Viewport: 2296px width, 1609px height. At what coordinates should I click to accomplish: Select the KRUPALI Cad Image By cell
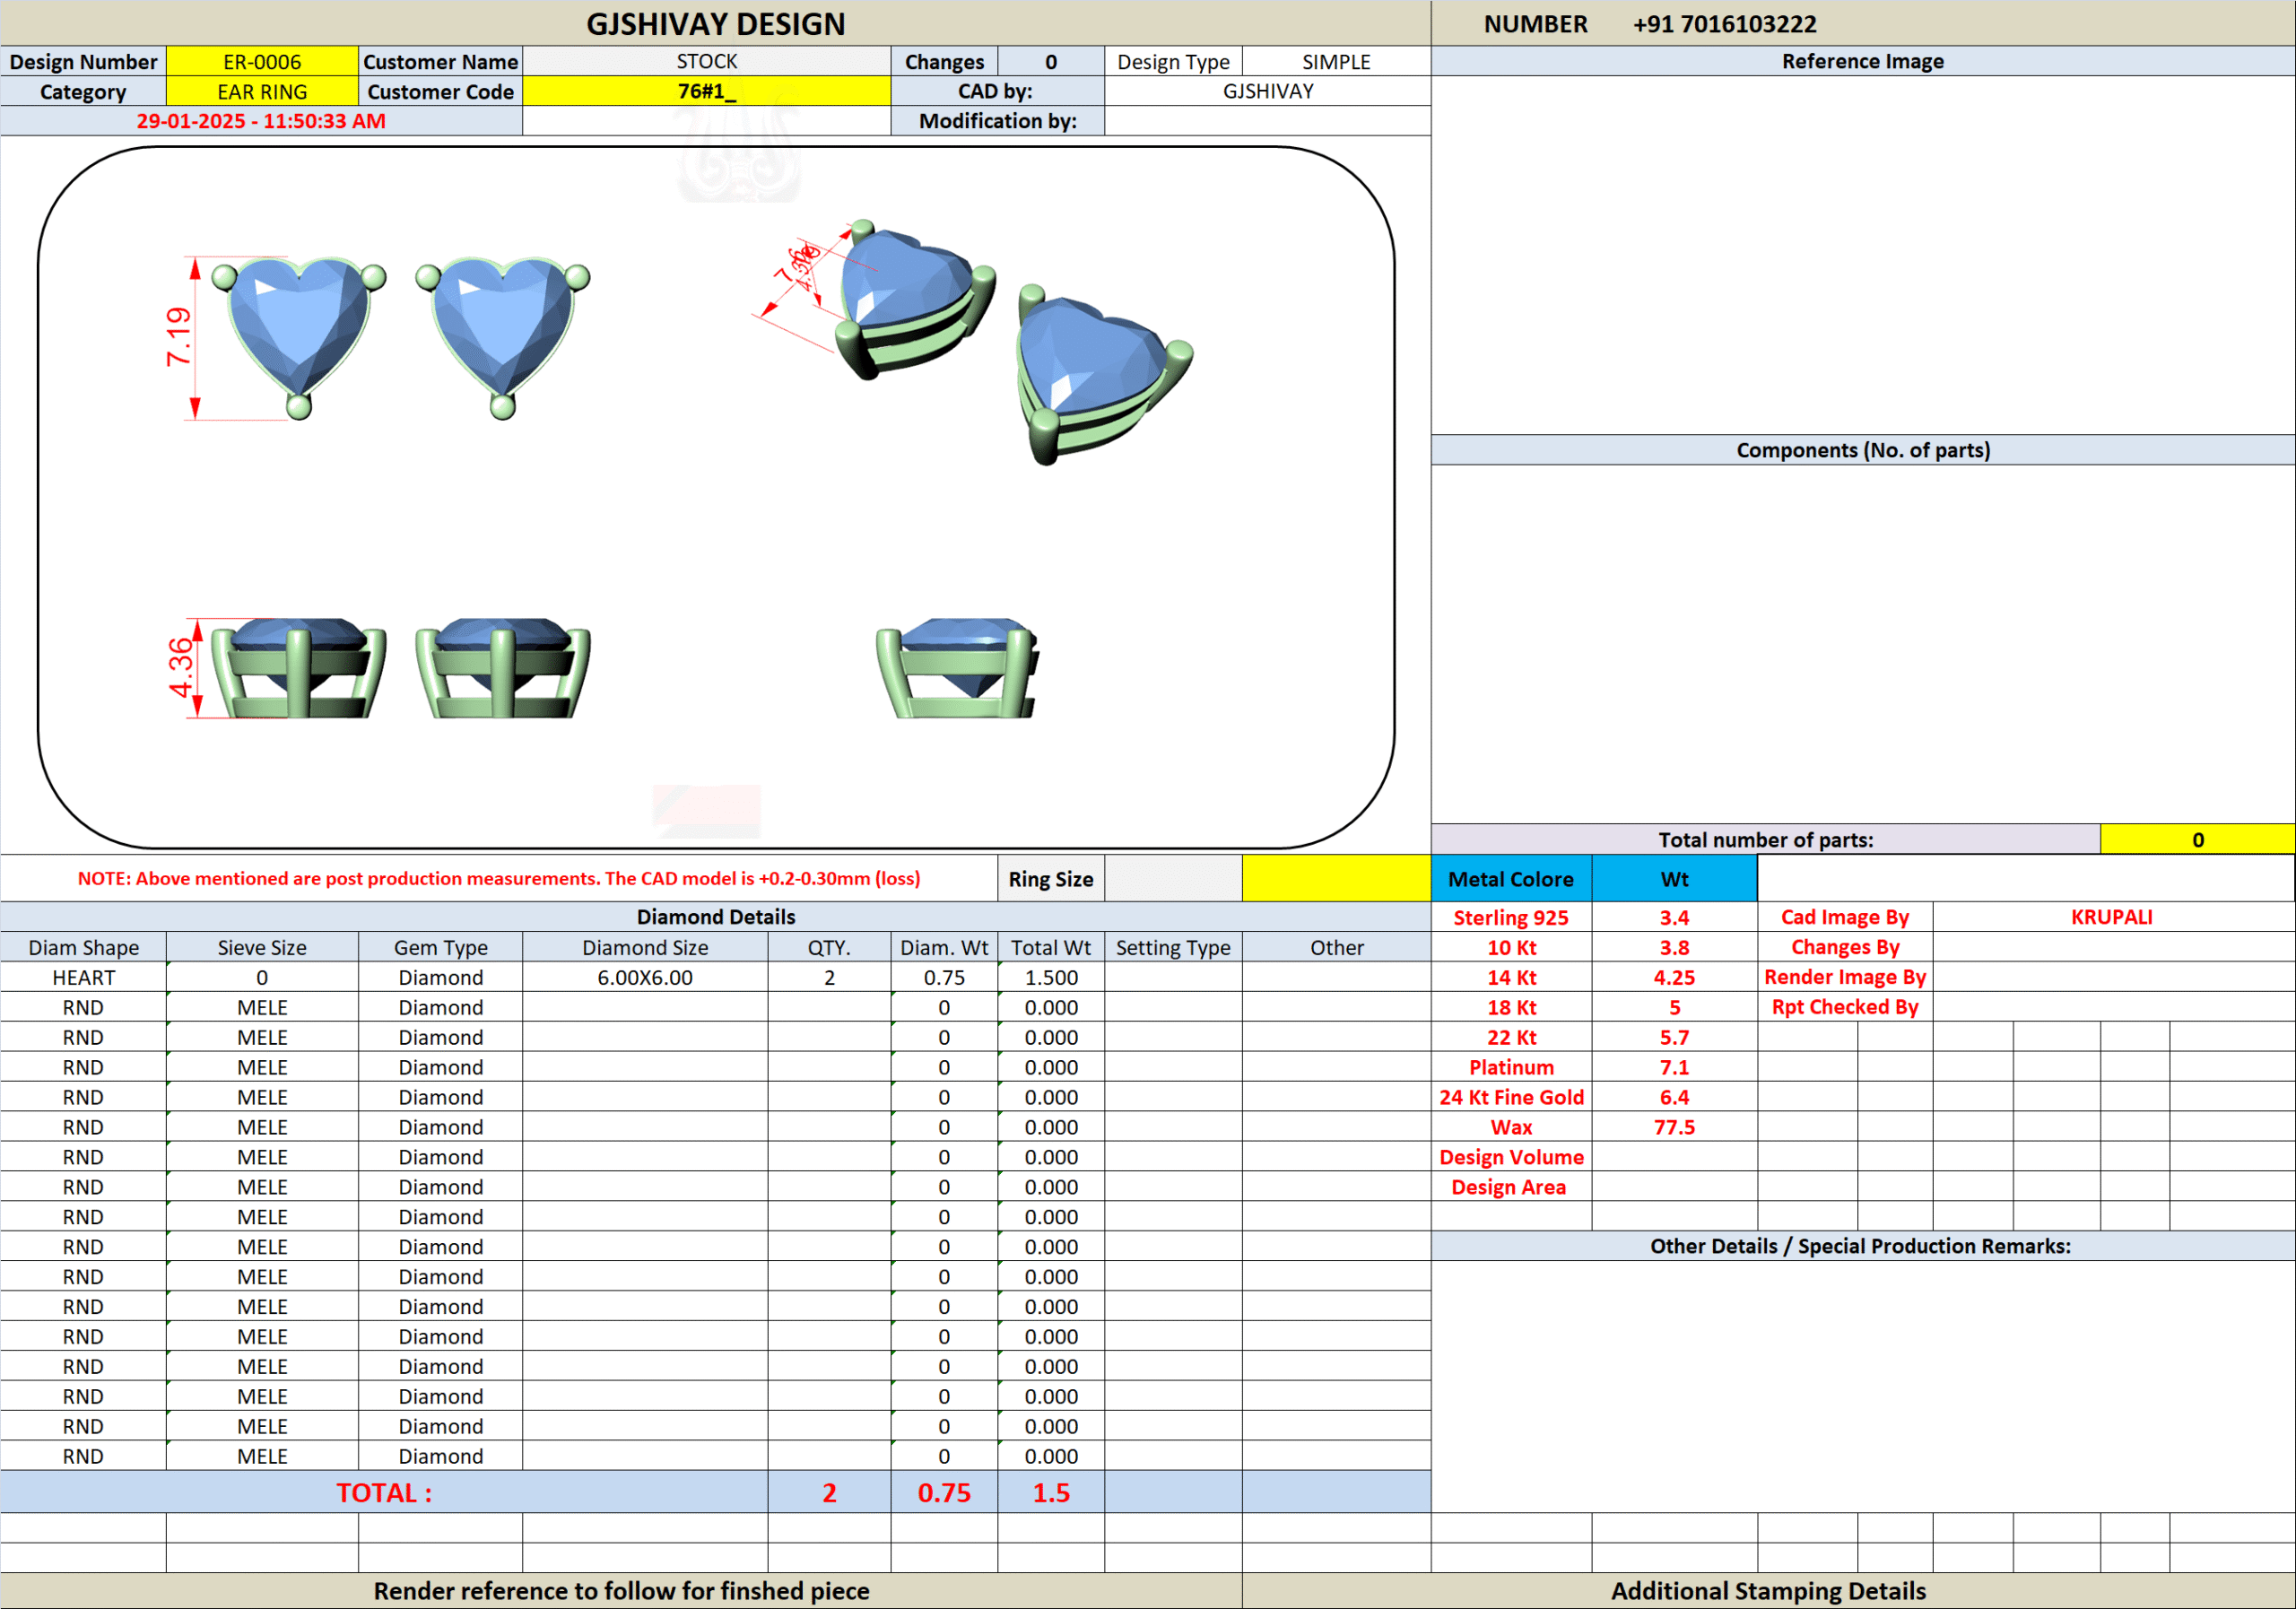[2112, 917]
